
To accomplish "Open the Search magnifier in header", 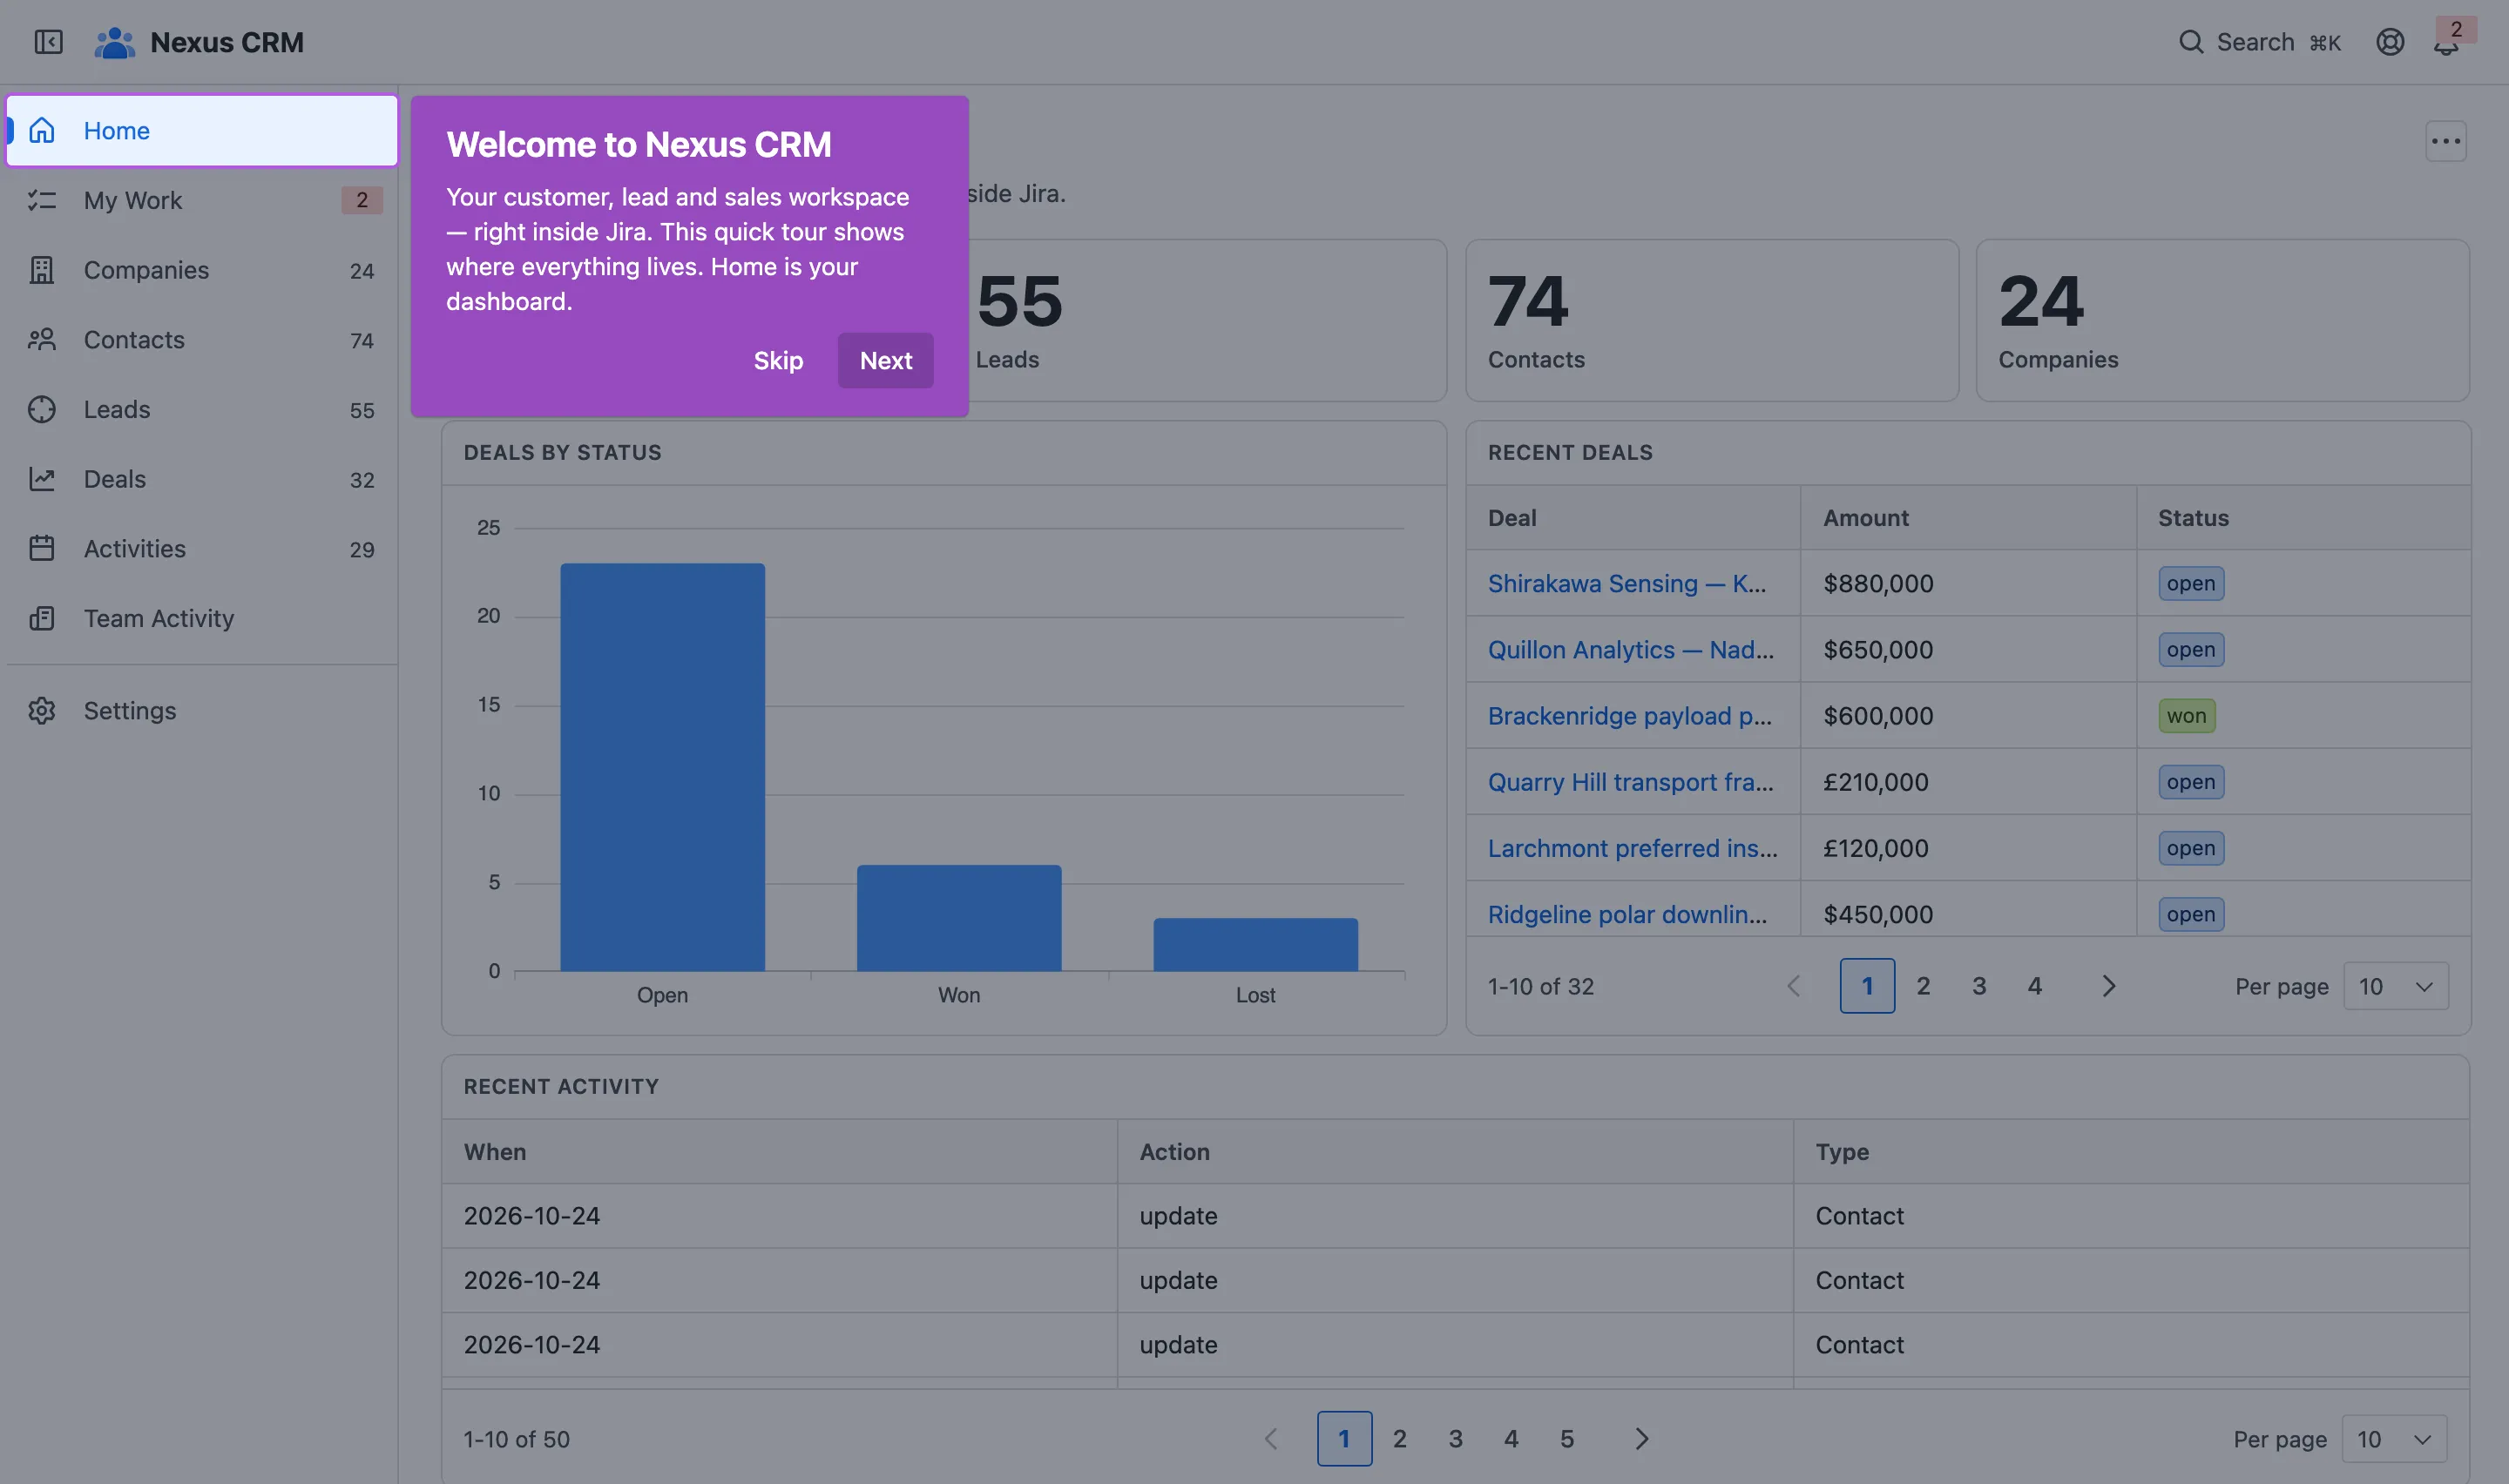I will pyautogui.click(x=2190, y=42).
